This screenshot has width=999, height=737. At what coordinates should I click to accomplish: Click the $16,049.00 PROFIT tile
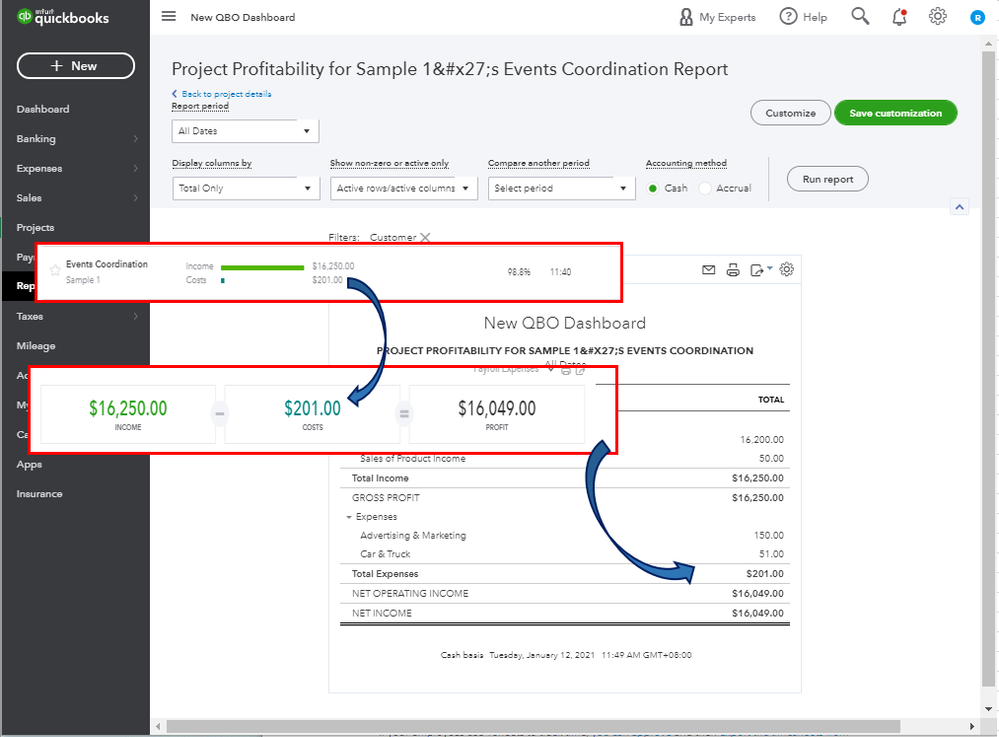tap(497, 414)
